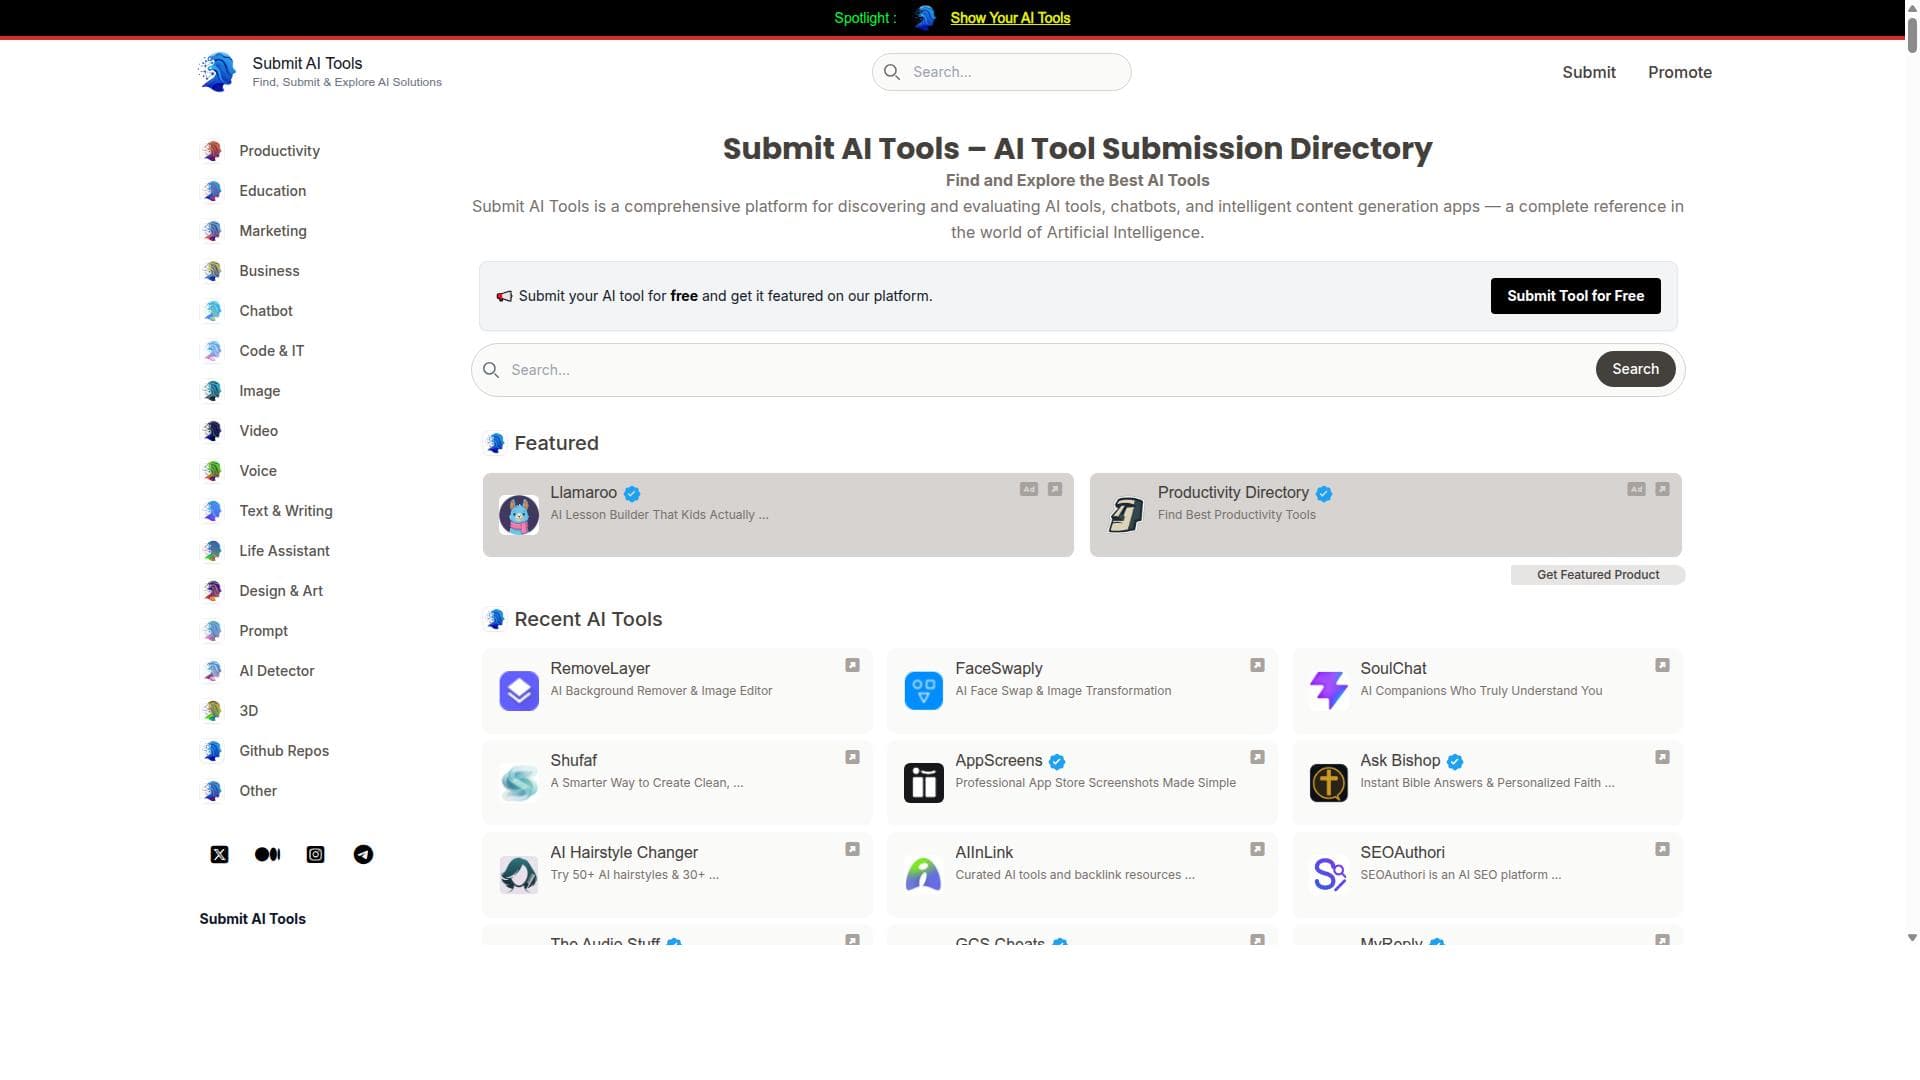Select the Text & Writing category
The width and height of the screenshot is (1920, 1080).
pos(286,511)
